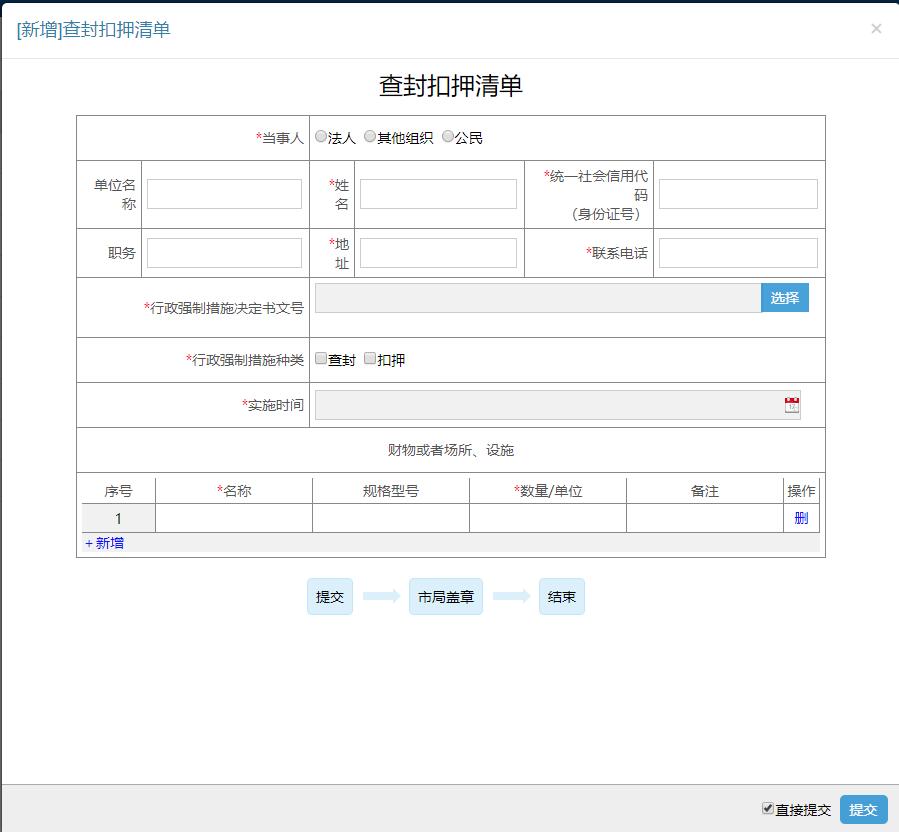Focus the 职务 input field
Image resolution: width=899 pixels, height=832 pixels.
[224, 253]
